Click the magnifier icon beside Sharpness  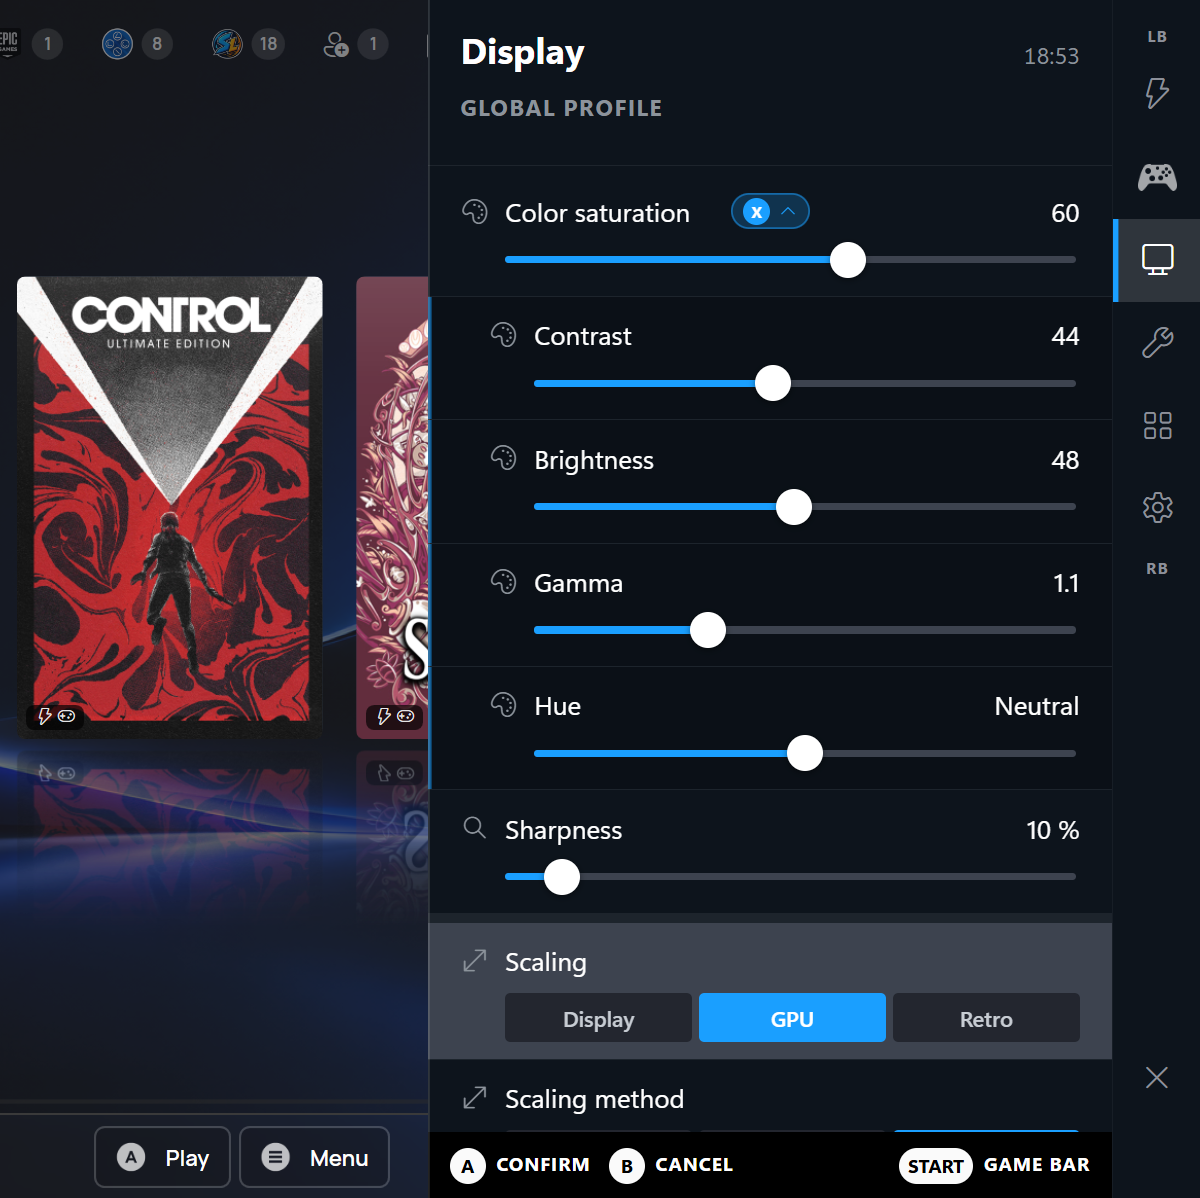(x=475, y=828)
